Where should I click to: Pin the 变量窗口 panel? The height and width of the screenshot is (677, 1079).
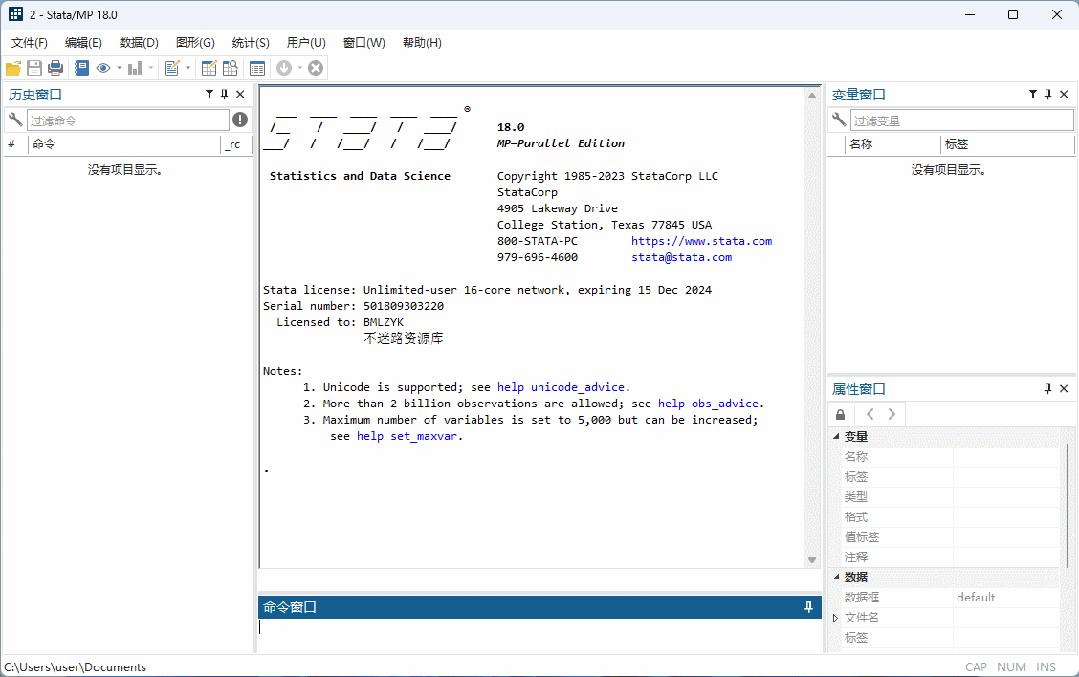[1048, 93]
